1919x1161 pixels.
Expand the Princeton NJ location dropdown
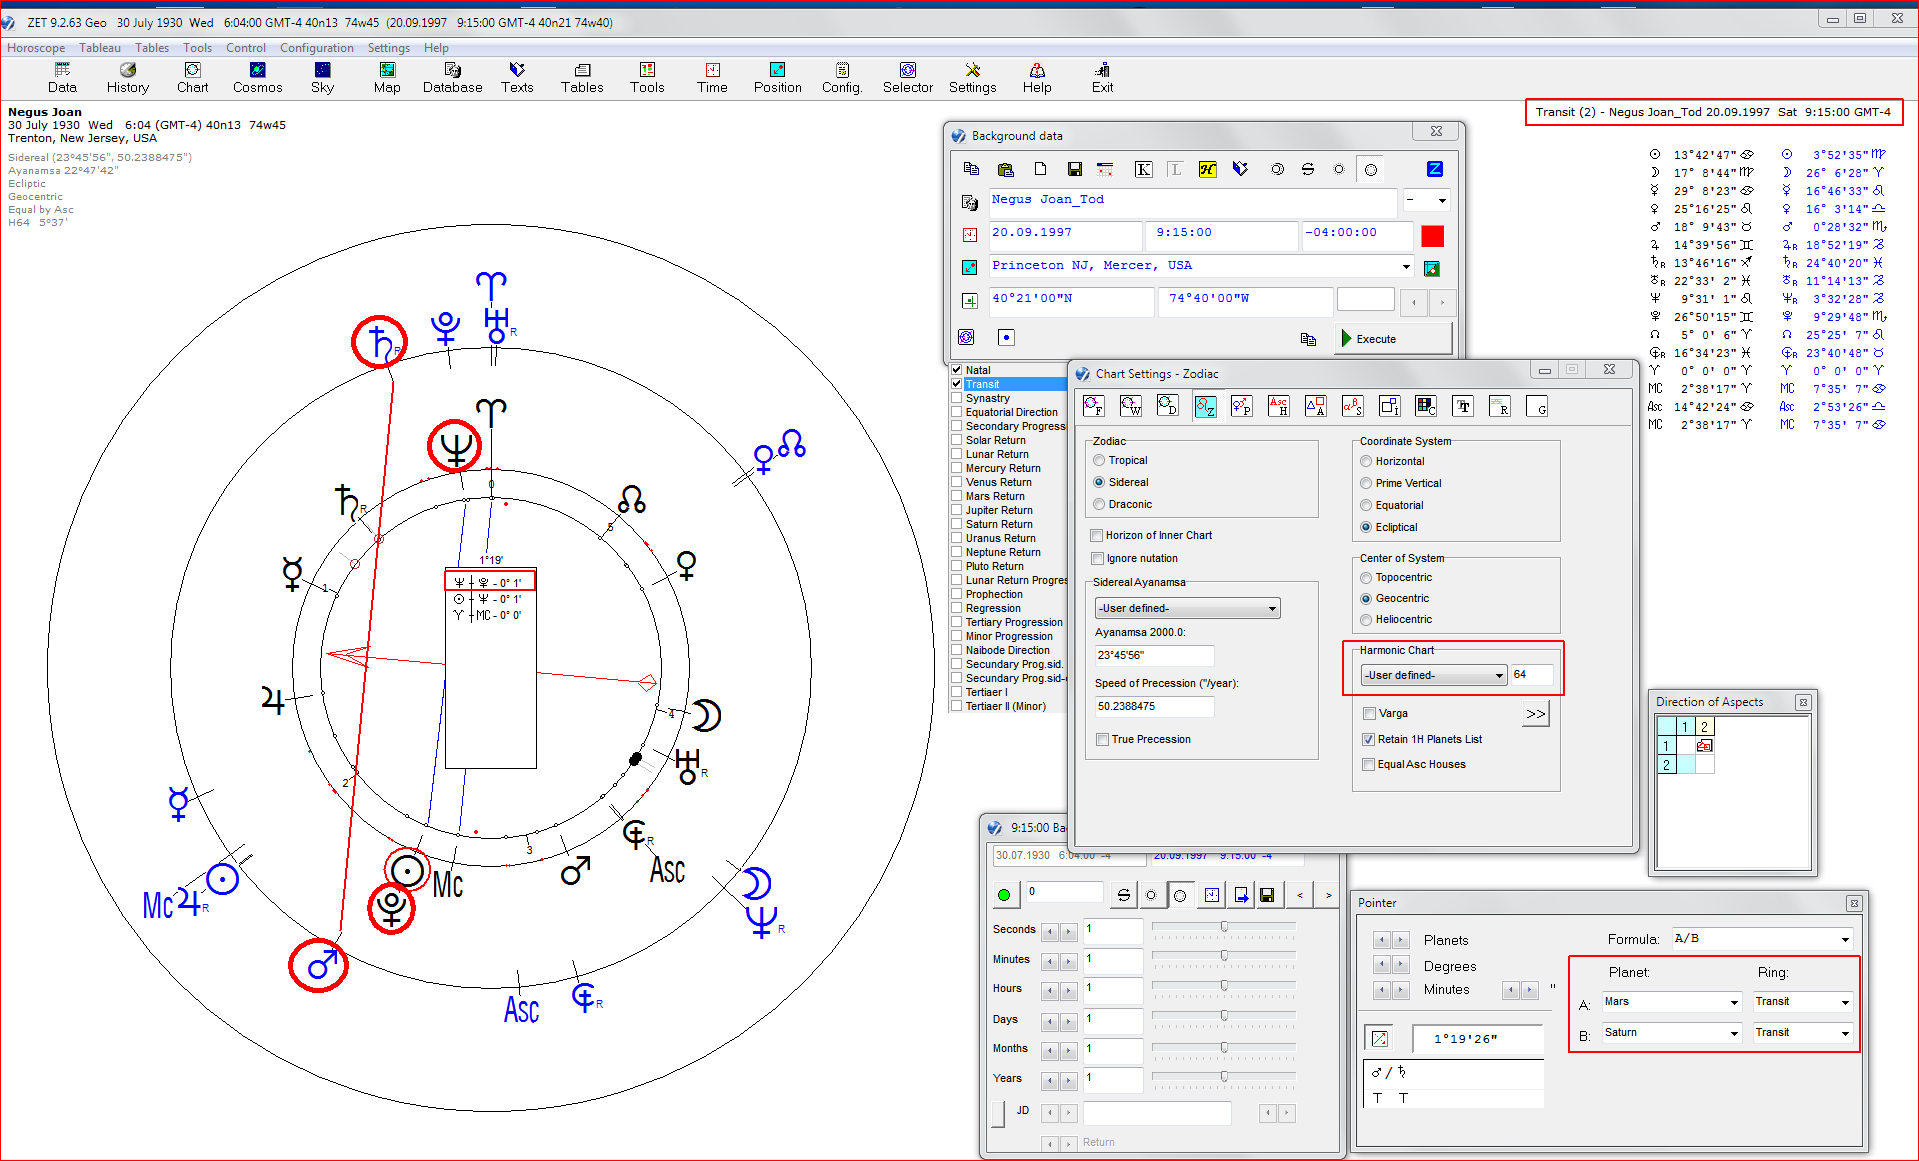(1406, 267)
